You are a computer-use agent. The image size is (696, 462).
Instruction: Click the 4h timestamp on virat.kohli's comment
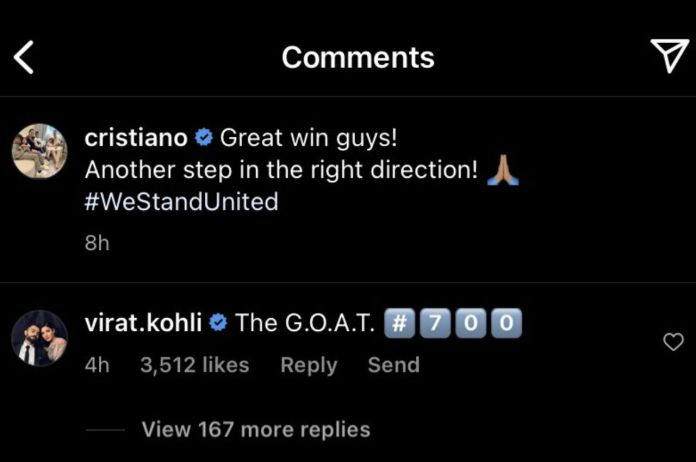pos(97,365)
